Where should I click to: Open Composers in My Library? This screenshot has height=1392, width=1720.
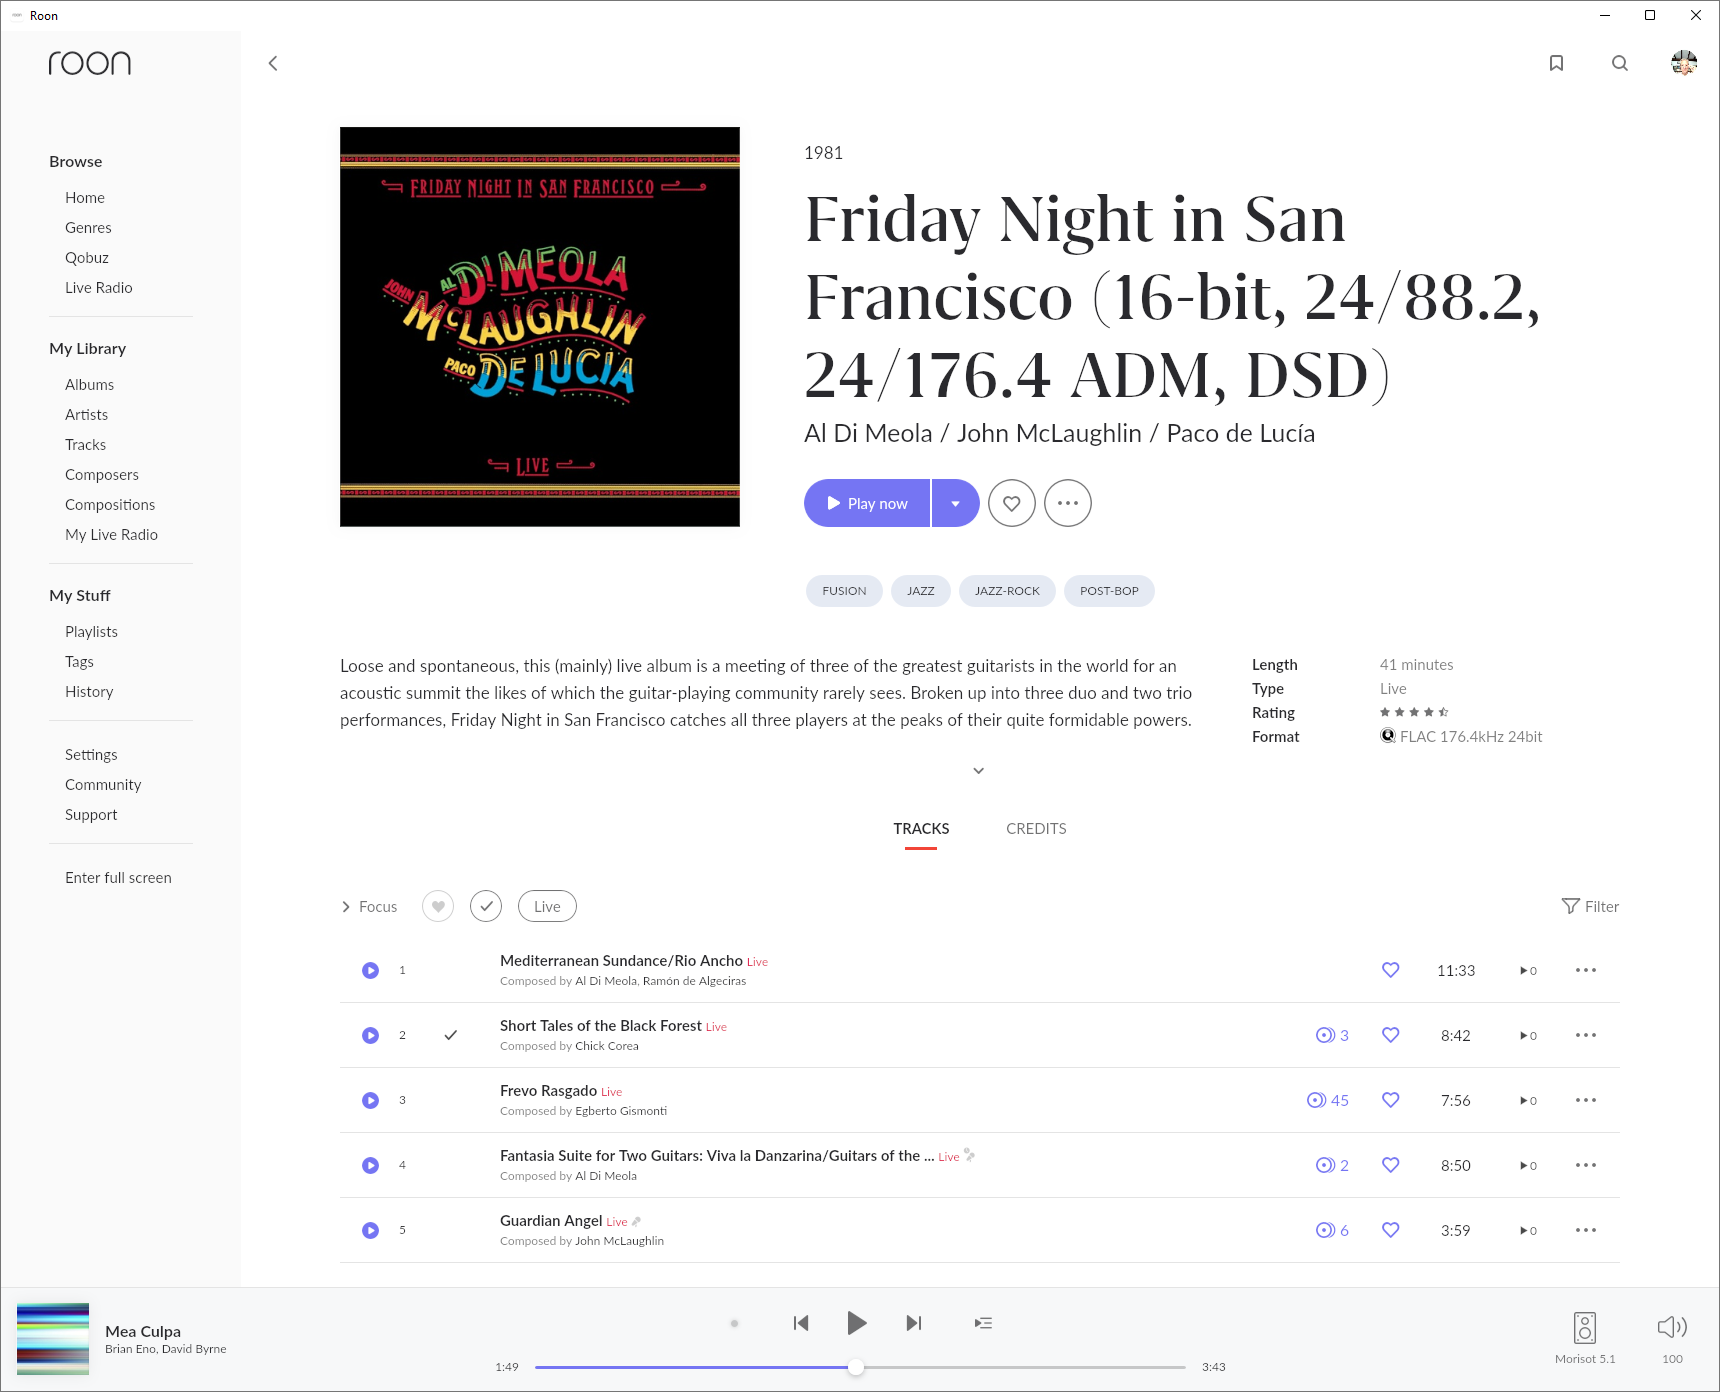coord(102,475)
